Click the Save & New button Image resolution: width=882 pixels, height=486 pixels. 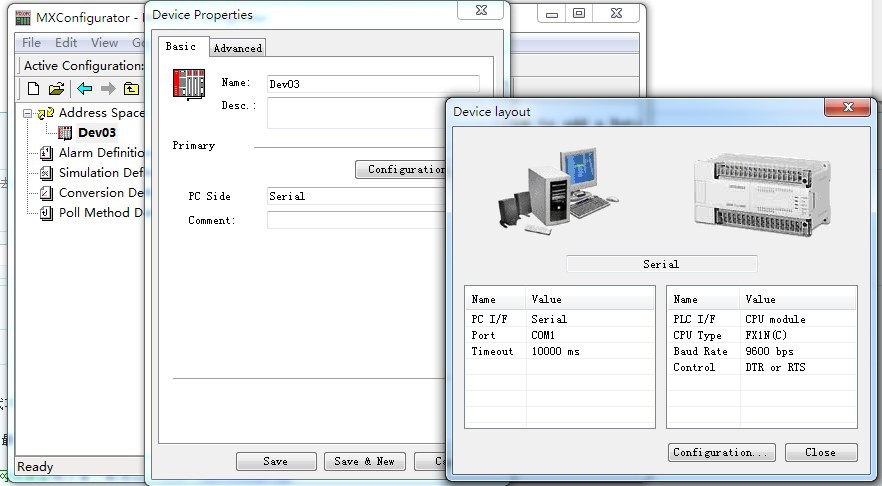point(364,461)
